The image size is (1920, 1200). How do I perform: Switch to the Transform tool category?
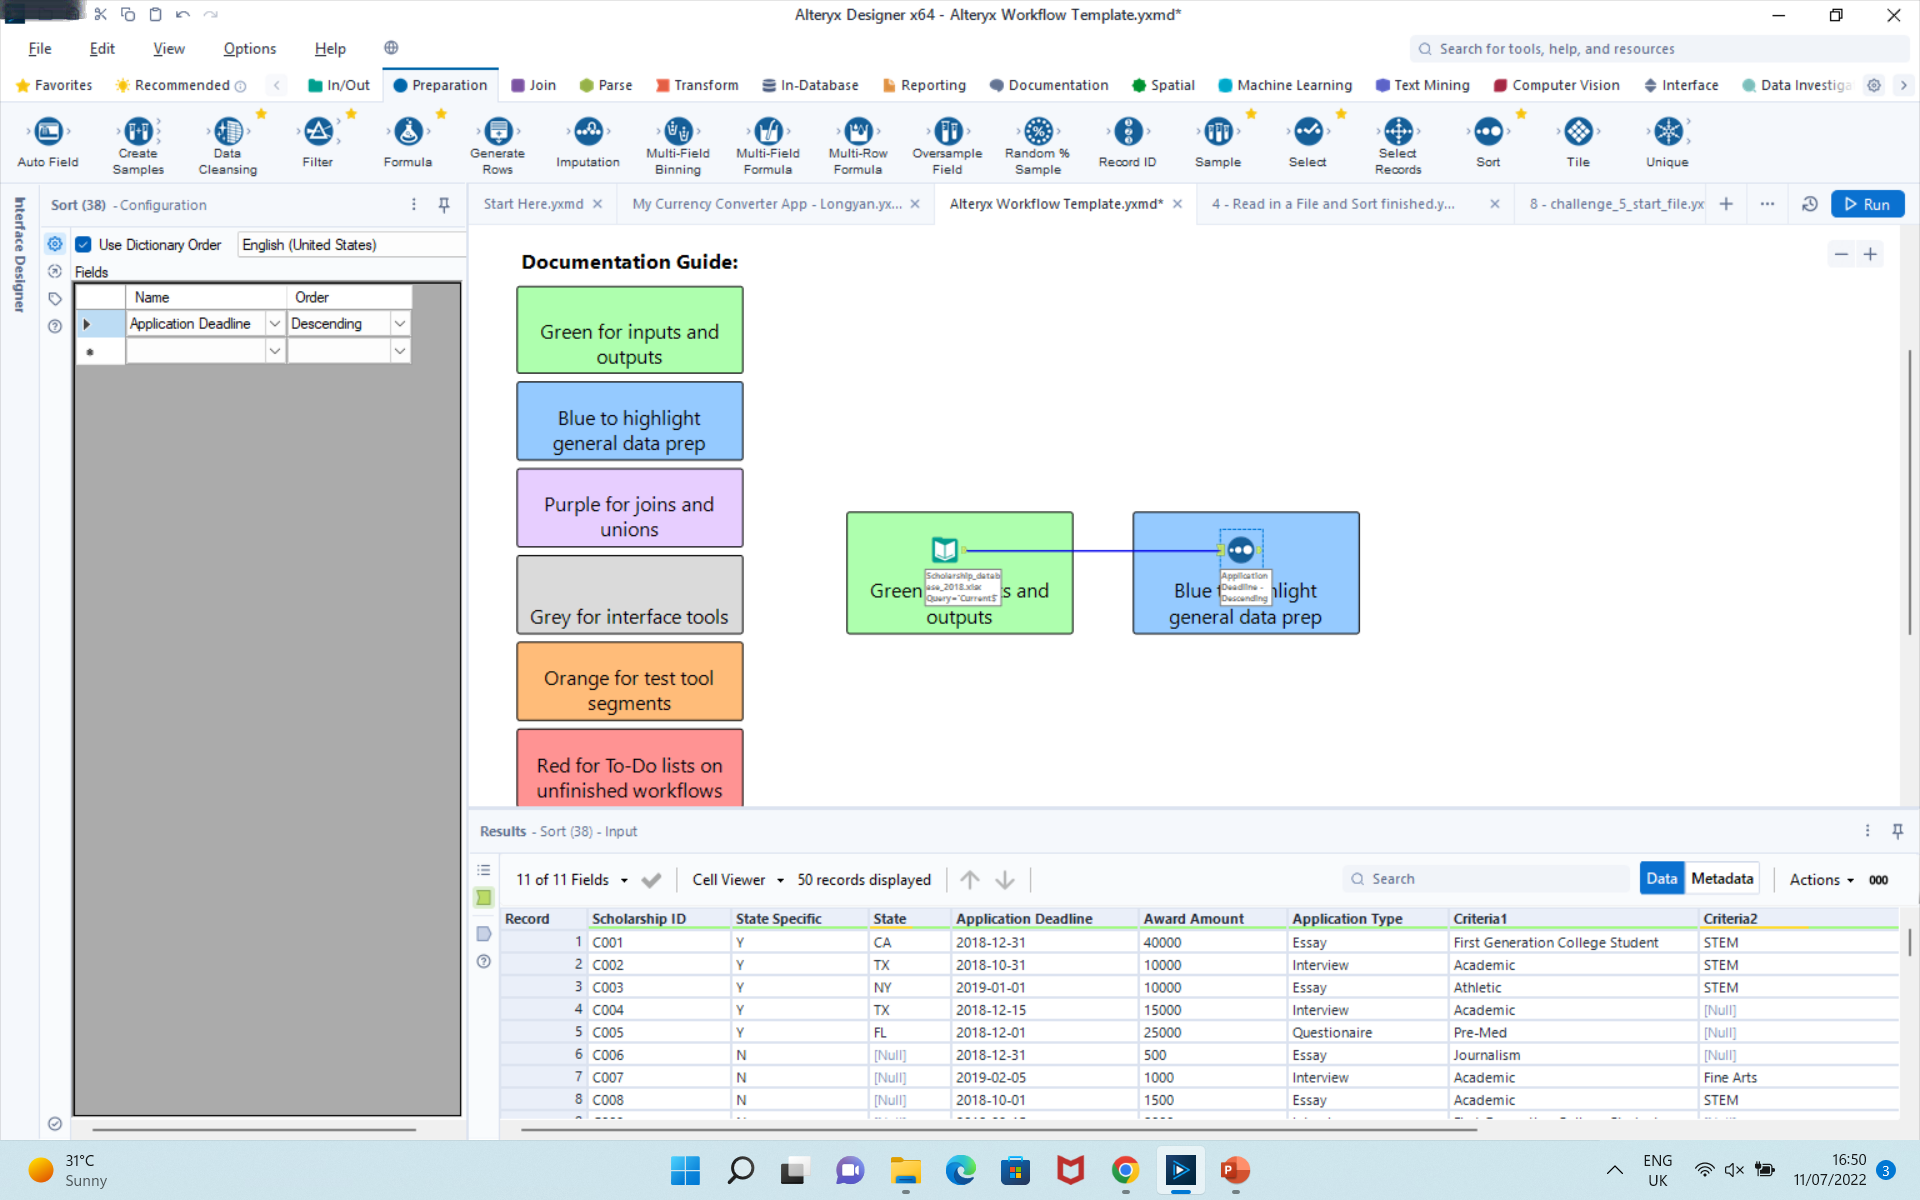[x=697, y=85]
